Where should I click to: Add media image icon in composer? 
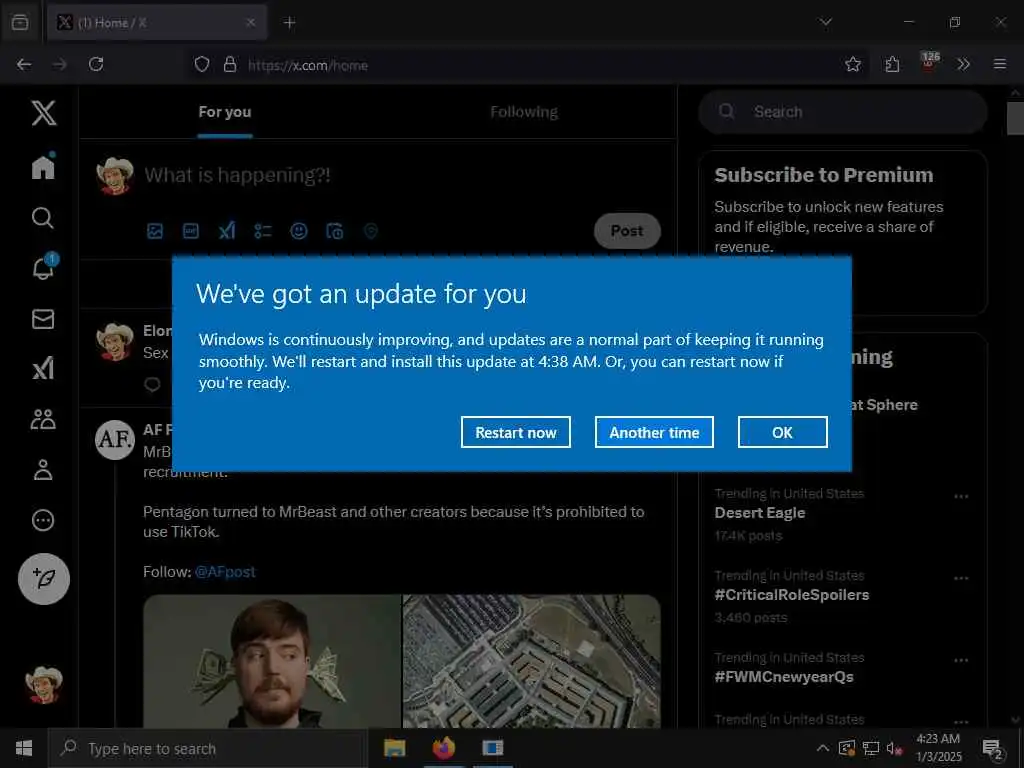(155, 231)
